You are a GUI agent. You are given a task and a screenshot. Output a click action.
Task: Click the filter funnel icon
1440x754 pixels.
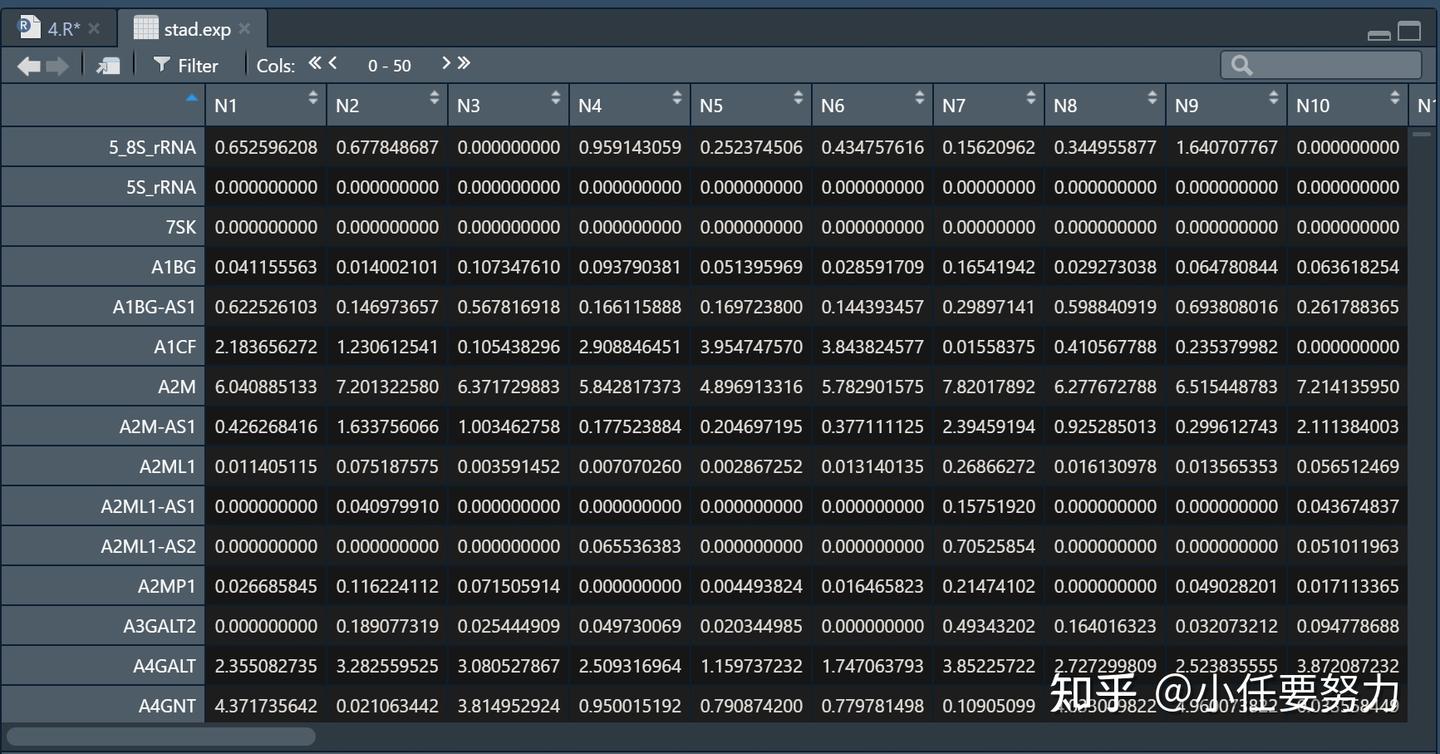(161, 65)
